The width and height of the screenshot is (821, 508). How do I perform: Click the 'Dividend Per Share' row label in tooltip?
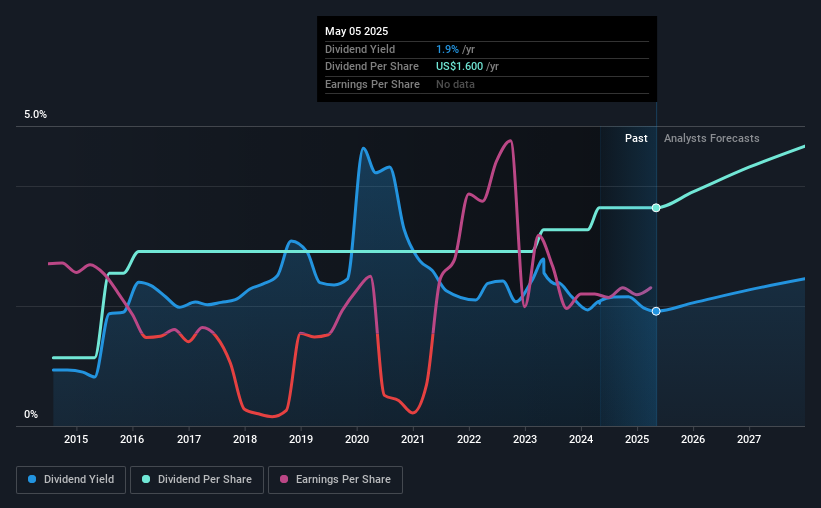[x=372, y=67]
